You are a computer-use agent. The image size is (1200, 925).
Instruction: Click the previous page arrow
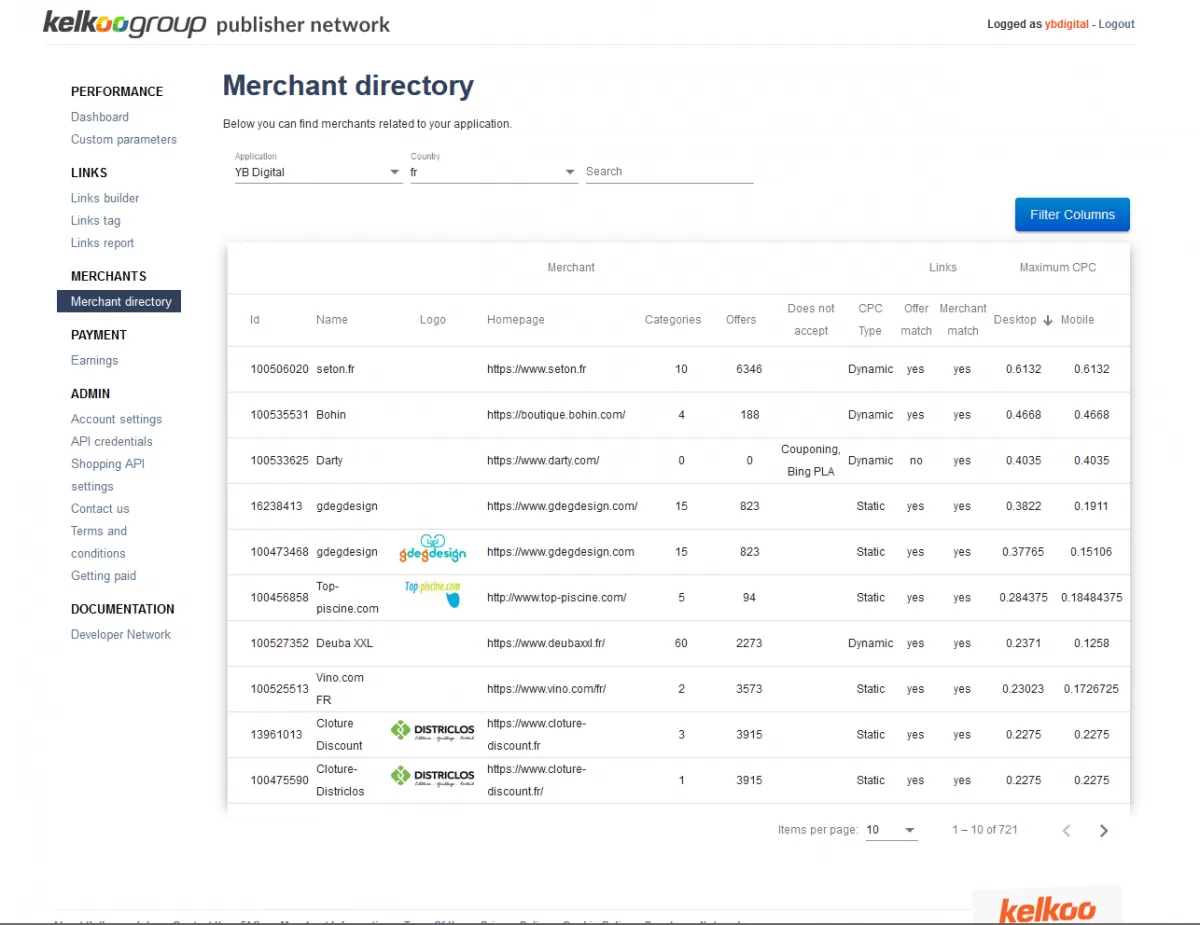coord(1066,830)
